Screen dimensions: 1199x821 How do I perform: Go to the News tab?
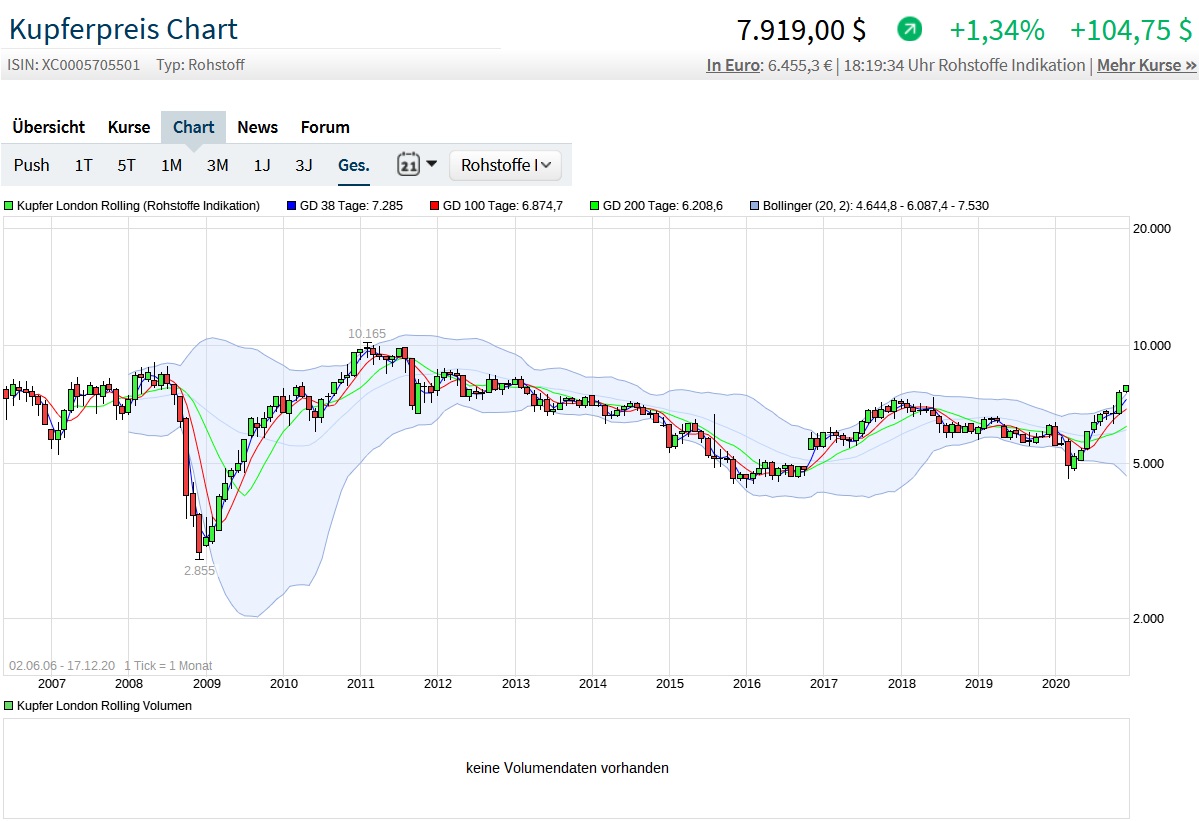[257, 127]
